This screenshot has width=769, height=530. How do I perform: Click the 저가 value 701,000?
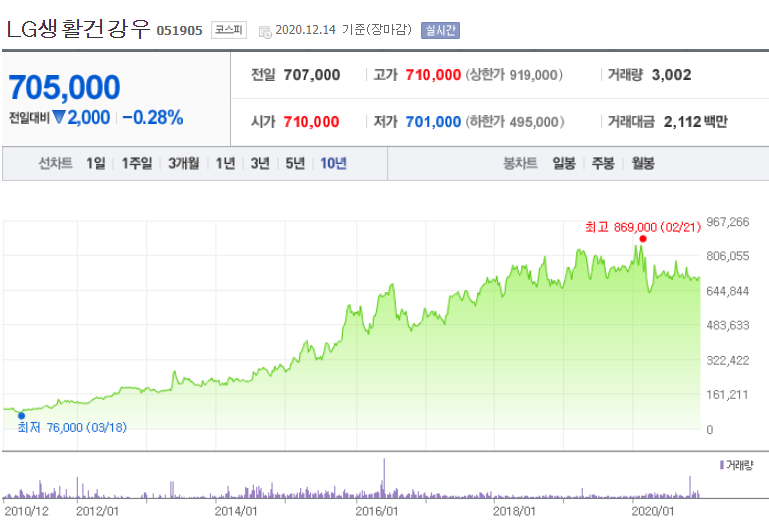click(x=433, y=122)
